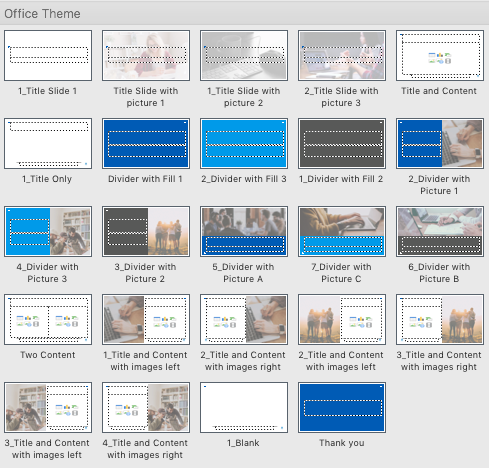Apply the Two Content layout
Image resolution: width=489 pixels, height=468 pixels.
click(x=48, y=319)
